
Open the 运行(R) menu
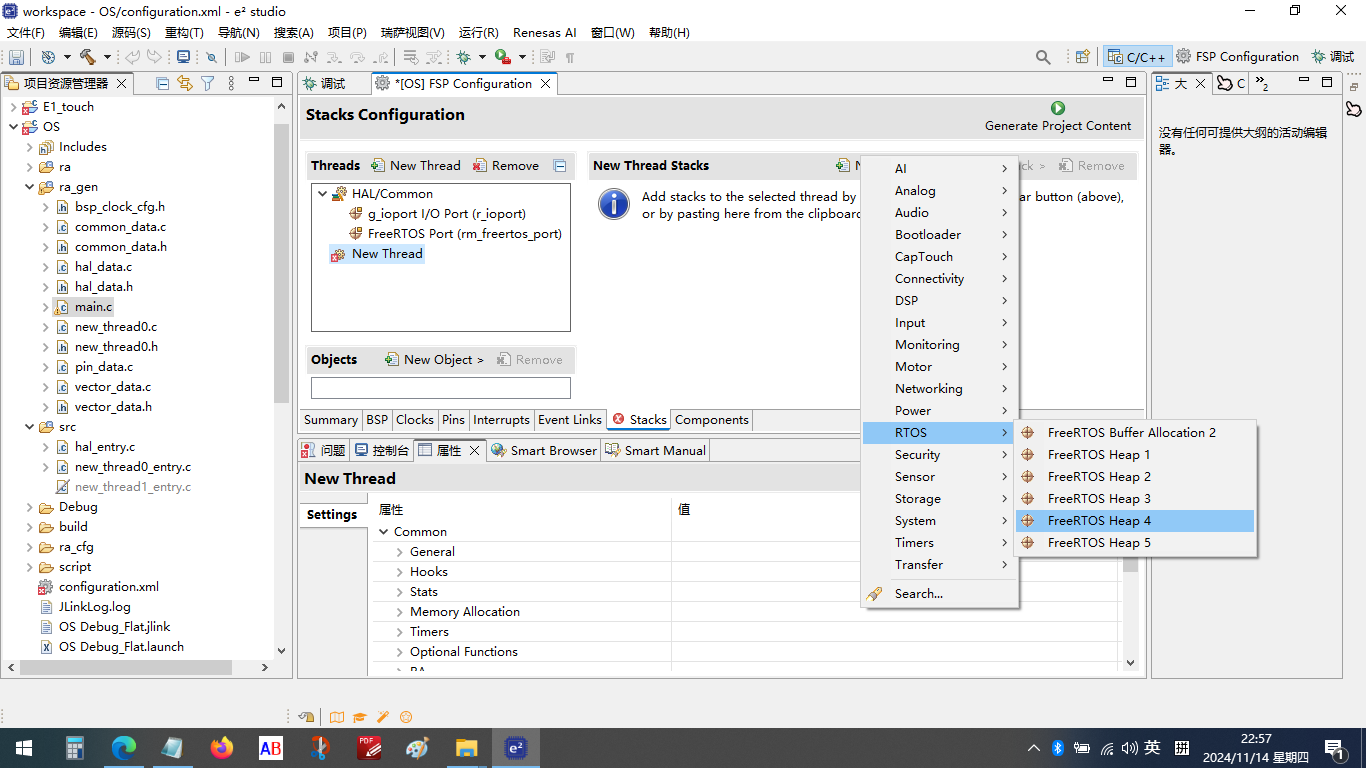(x=479, y=32)
